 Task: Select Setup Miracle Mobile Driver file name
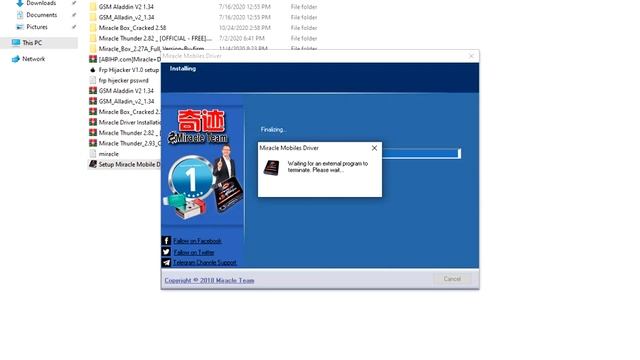129,164
